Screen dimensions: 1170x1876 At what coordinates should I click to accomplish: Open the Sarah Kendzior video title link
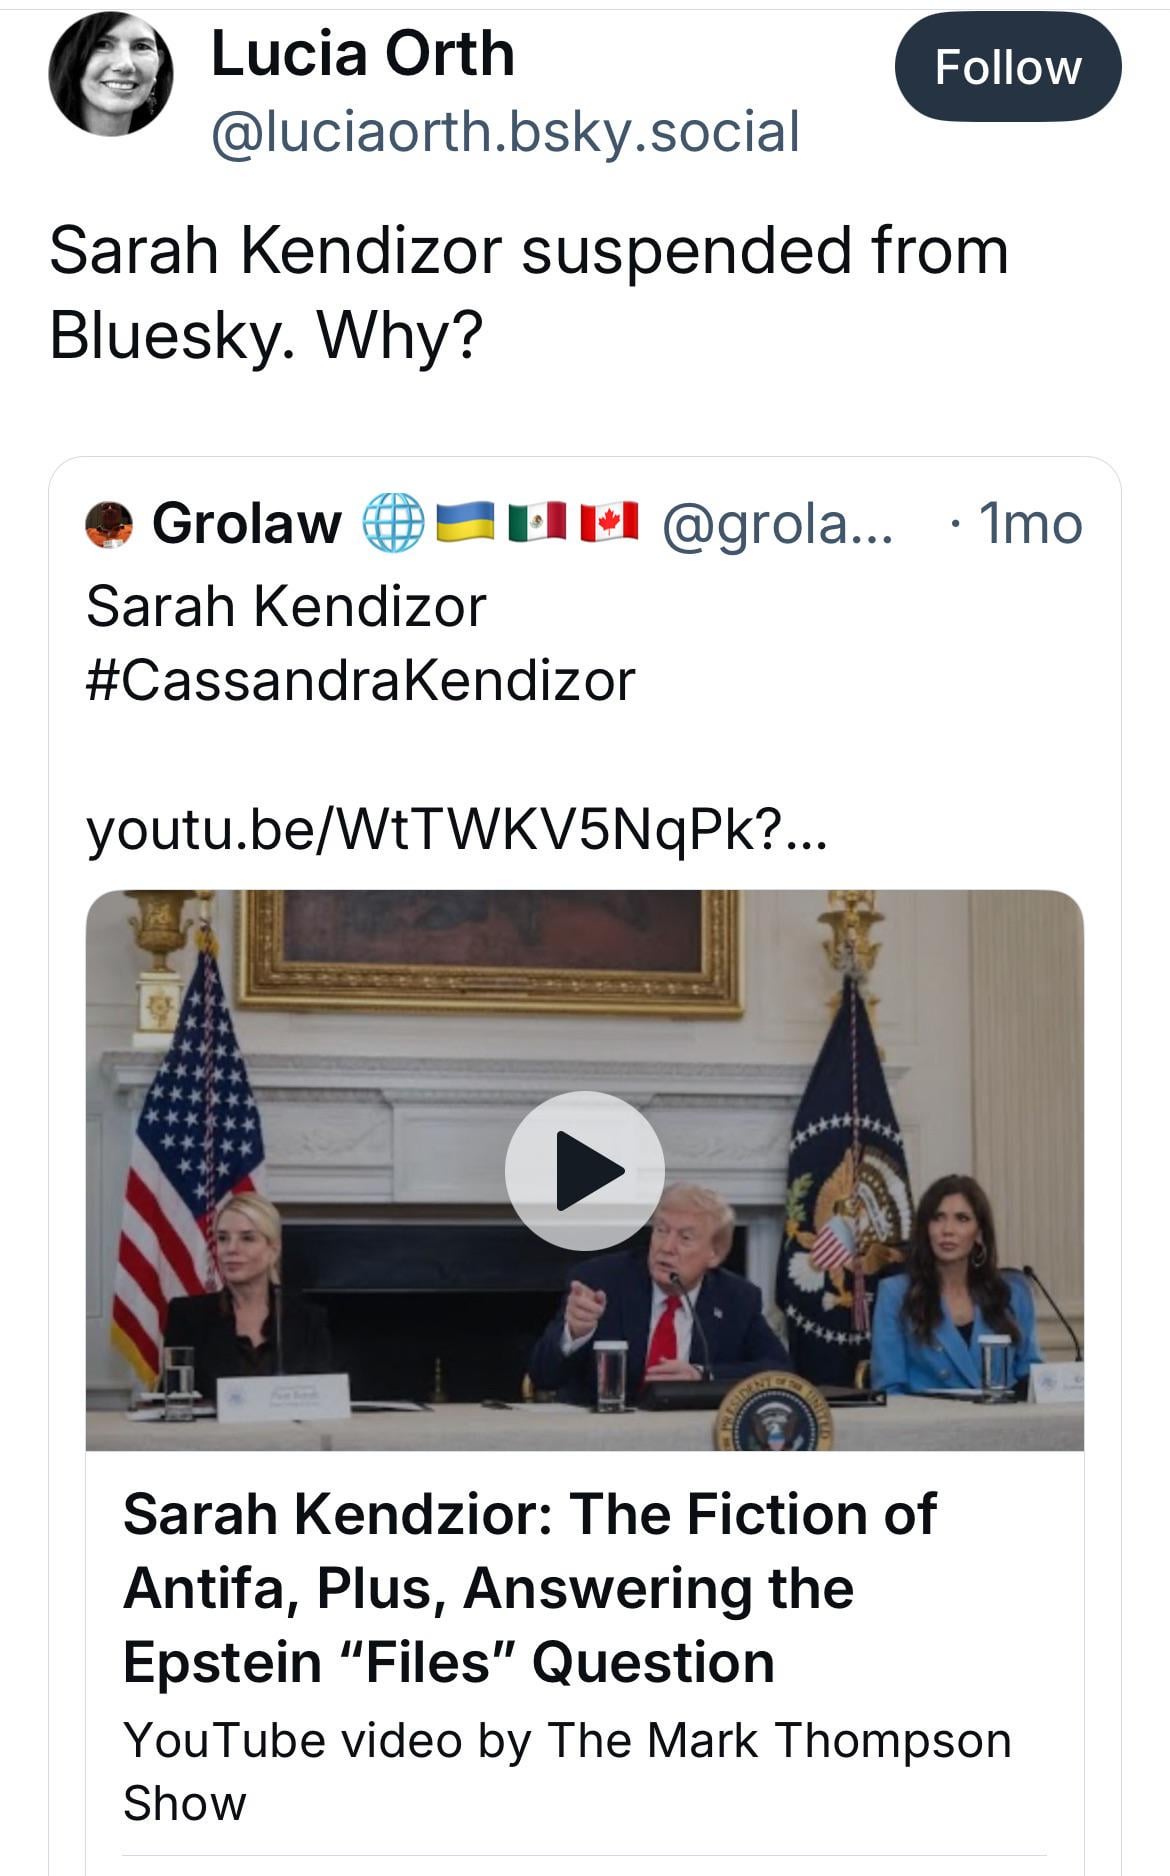(530, 1588)
